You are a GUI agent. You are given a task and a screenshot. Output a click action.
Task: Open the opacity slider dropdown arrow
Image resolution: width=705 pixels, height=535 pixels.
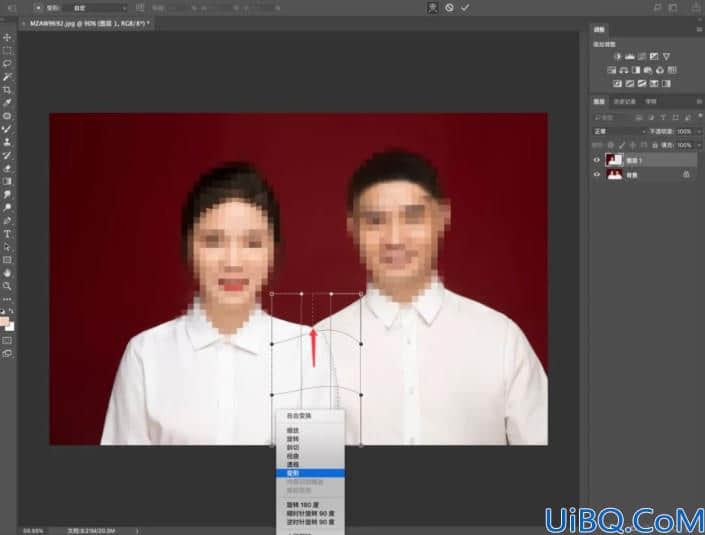click(x=699, y=131)
